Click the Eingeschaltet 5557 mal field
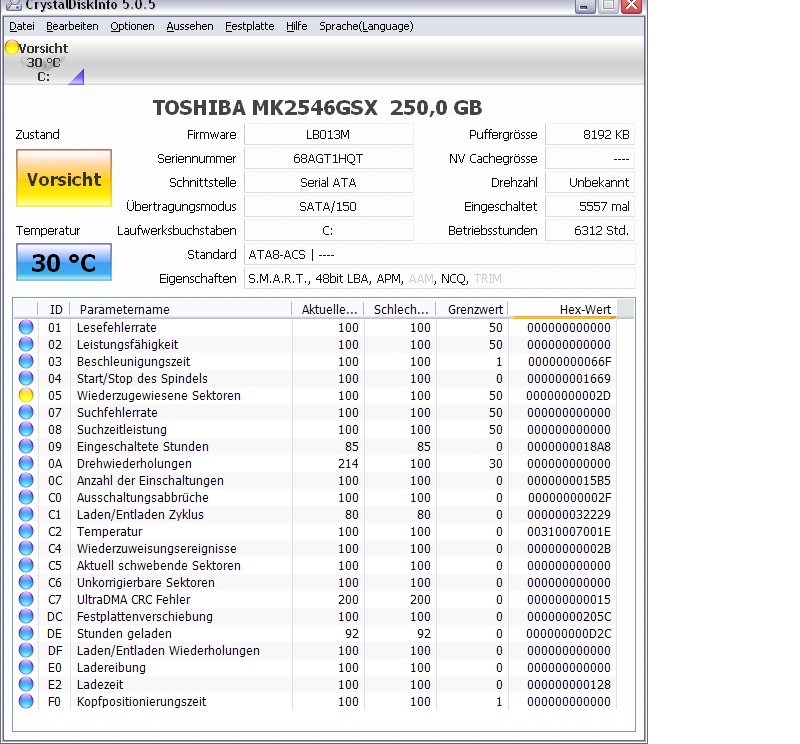 (x=590, y=207)
